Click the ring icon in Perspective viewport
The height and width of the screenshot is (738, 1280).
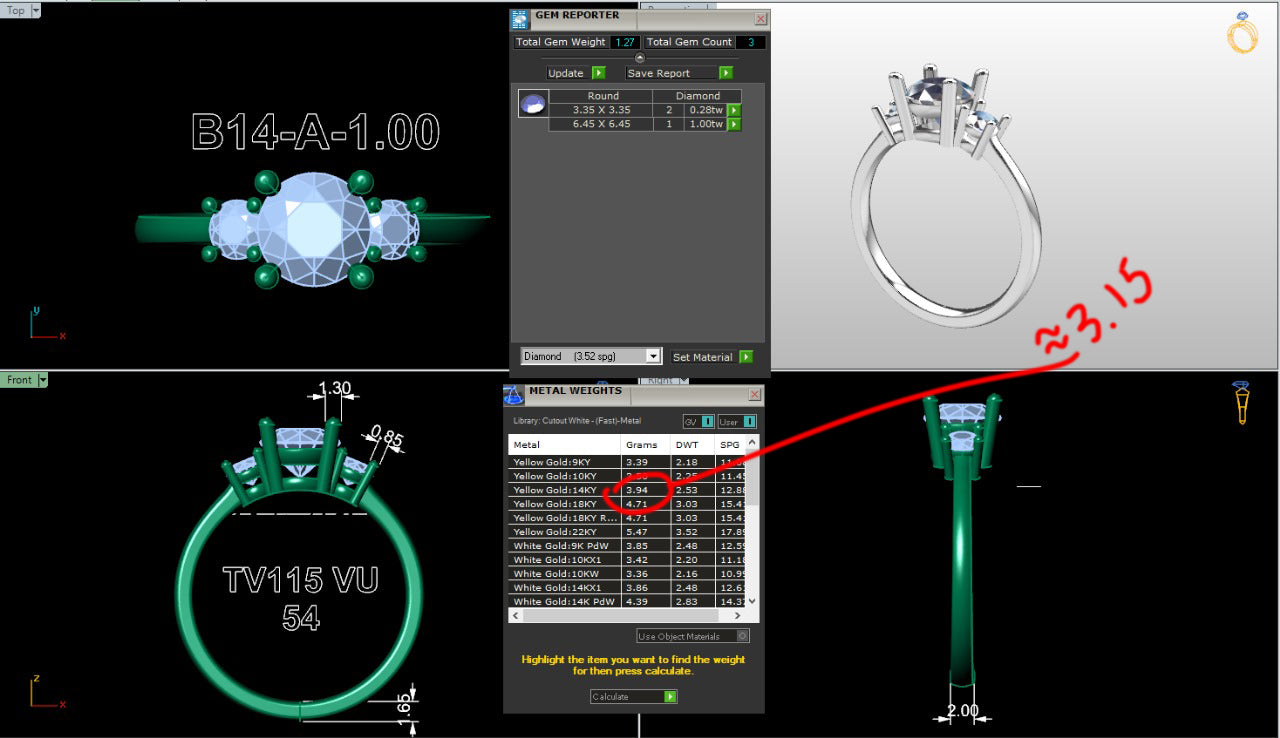[1242, 33]
